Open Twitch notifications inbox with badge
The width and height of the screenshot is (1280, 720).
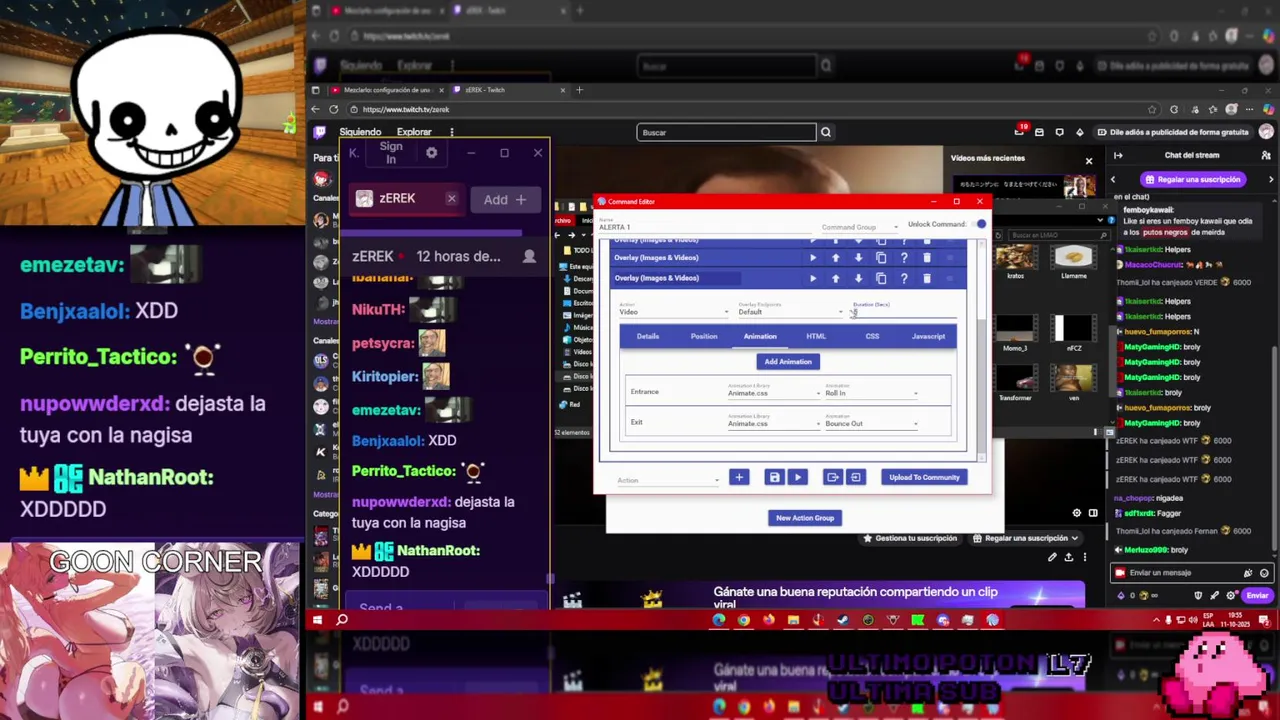click(1020, 132)
